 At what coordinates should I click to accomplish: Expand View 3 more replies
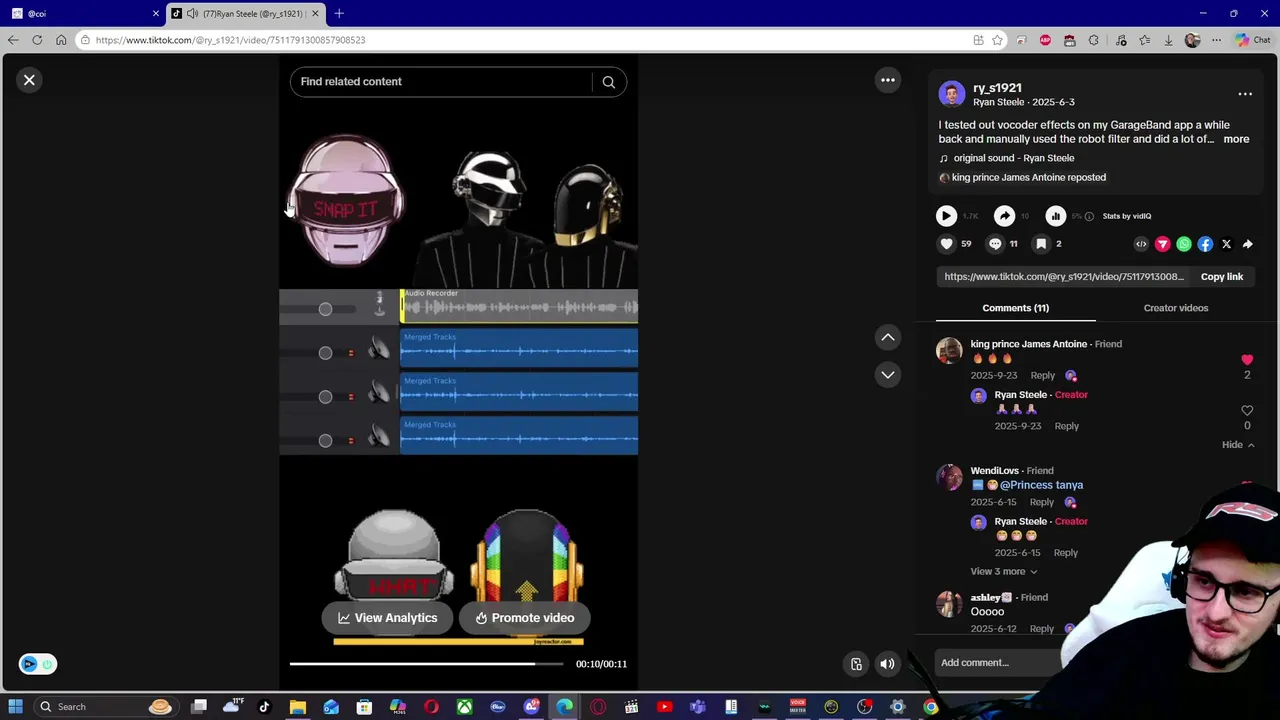(x=1003, y=572)
